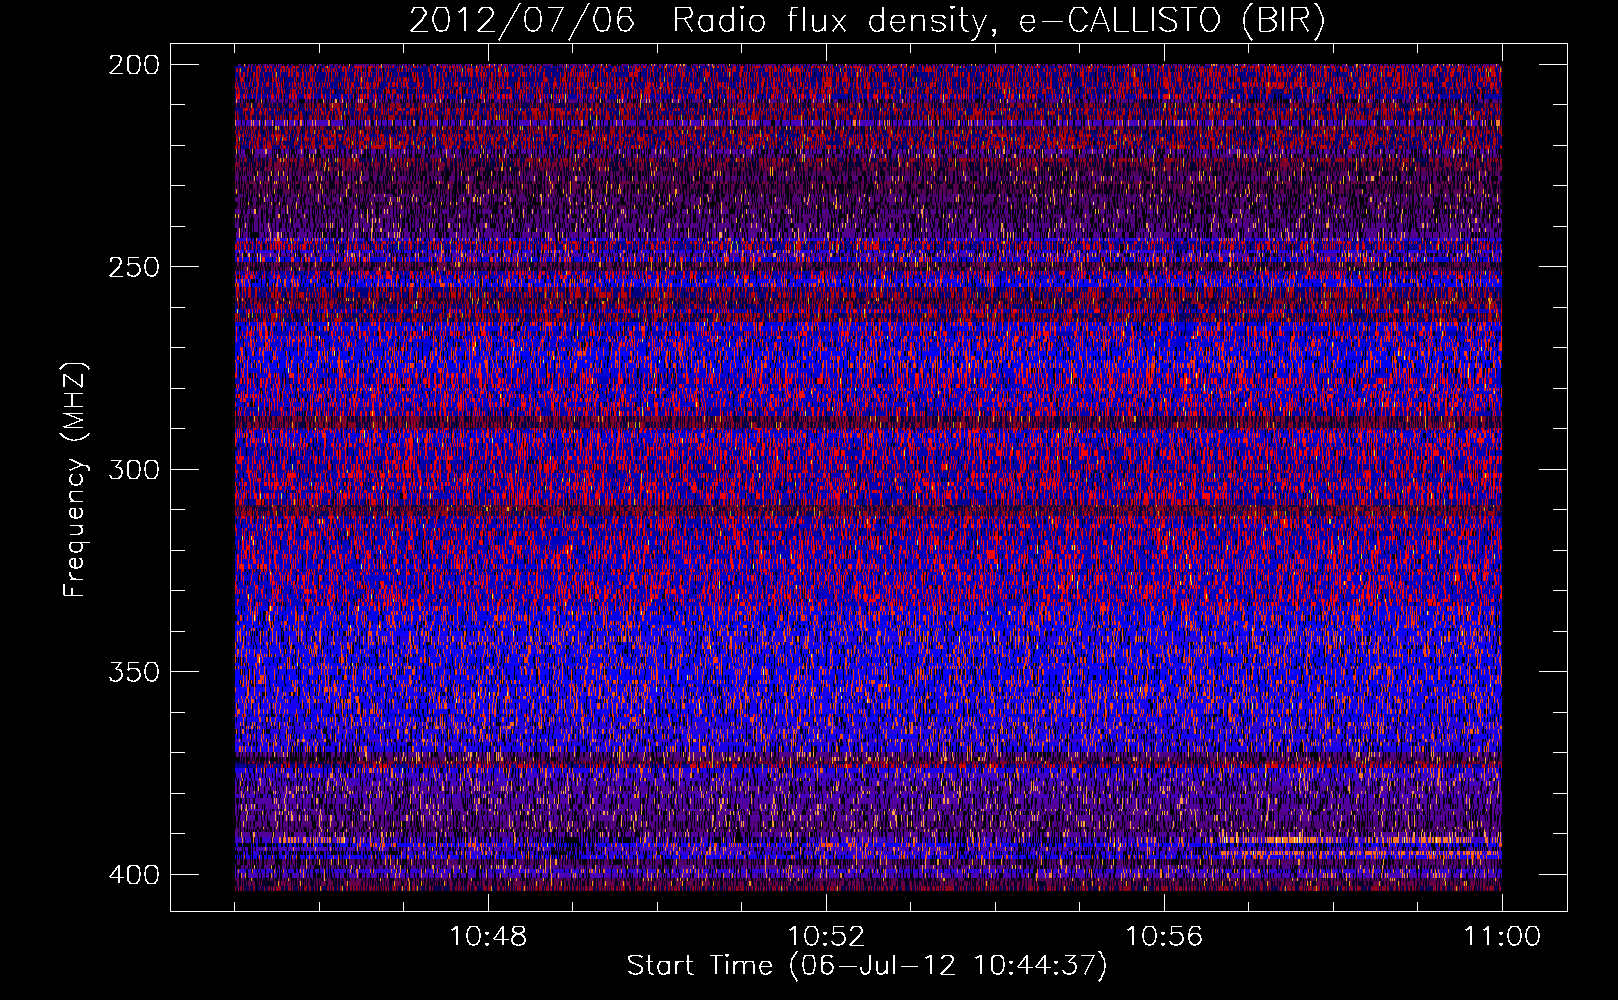
Task: Click the plot title '2012/07/06 Radio flux density, e-CALLISTO (BIR)'
Action: click(x=868, y=21)
